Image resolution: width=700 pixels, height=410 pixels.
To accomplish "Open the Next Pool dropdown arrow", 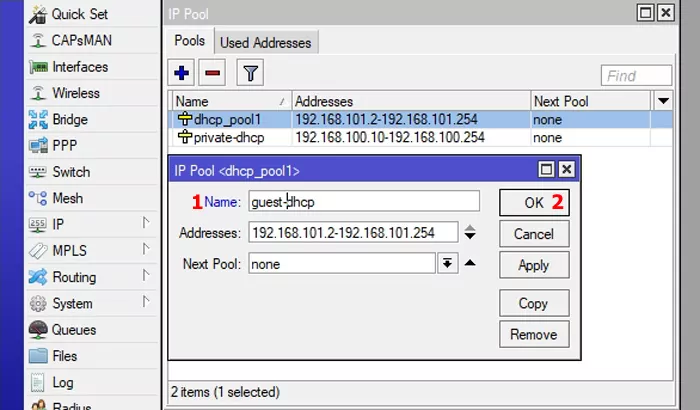I will point(447,264).
